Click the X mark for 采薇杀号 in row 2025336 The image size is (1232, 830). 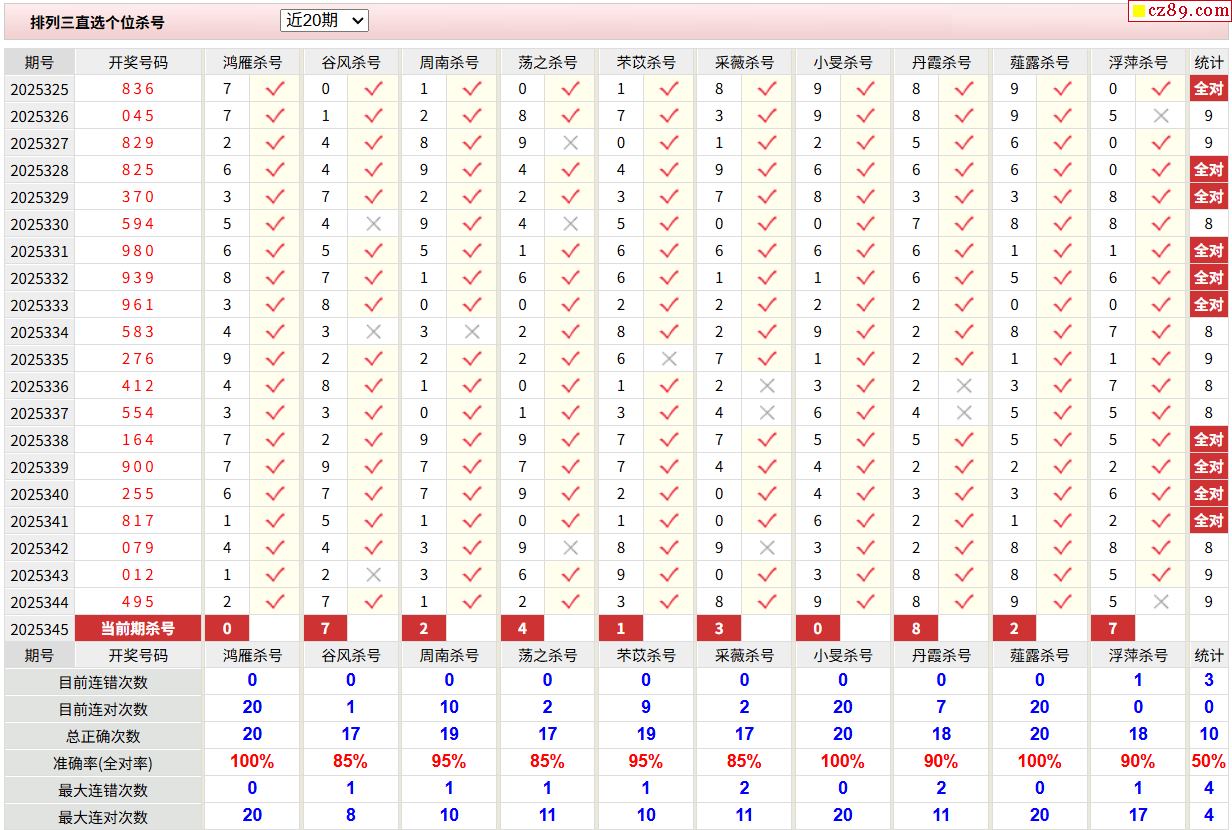point(767,386)
